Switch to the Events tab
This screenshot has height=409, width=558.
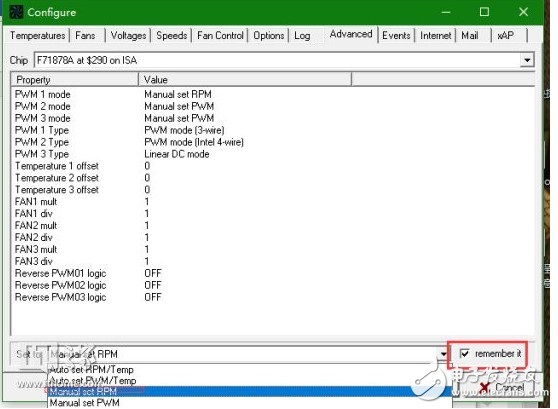point(396,36)
